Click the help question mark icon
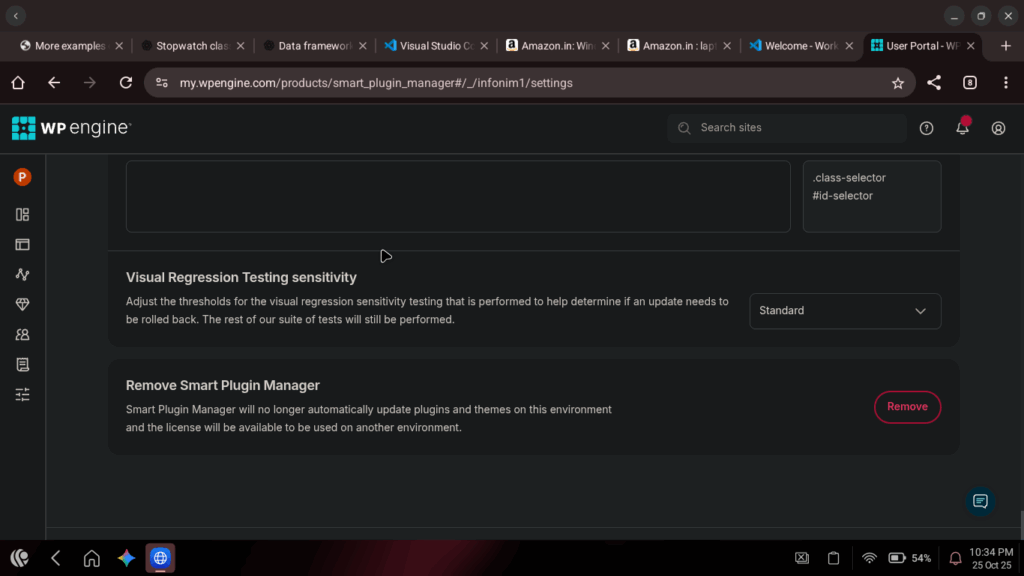 coord(926,128)
